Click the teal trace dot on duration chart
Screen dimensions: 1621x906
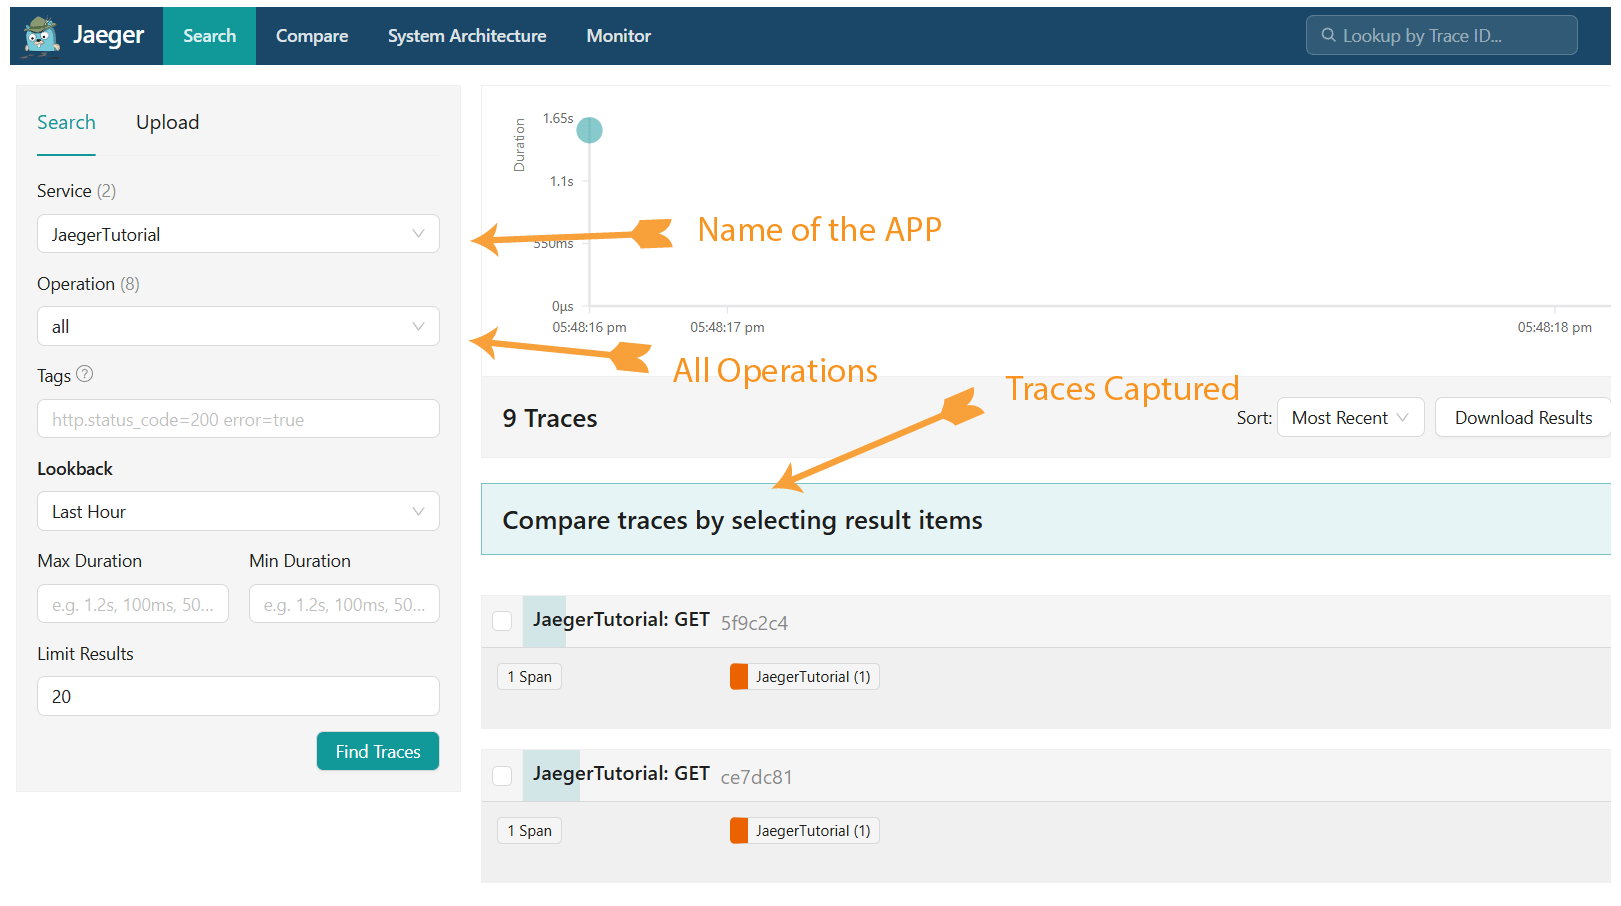(x=590, y=130)
